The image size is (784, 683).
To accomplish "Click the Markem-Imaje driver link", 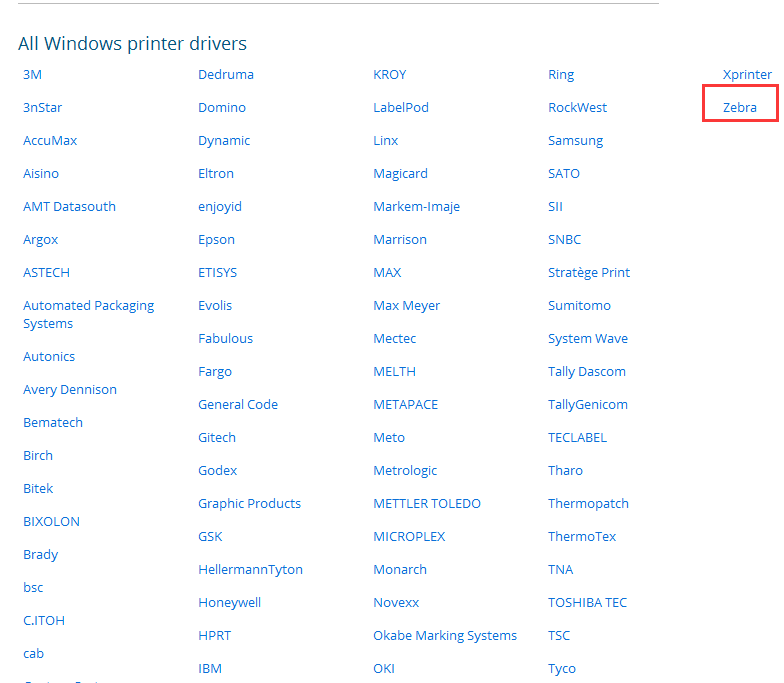I will [x=417, y=206].
